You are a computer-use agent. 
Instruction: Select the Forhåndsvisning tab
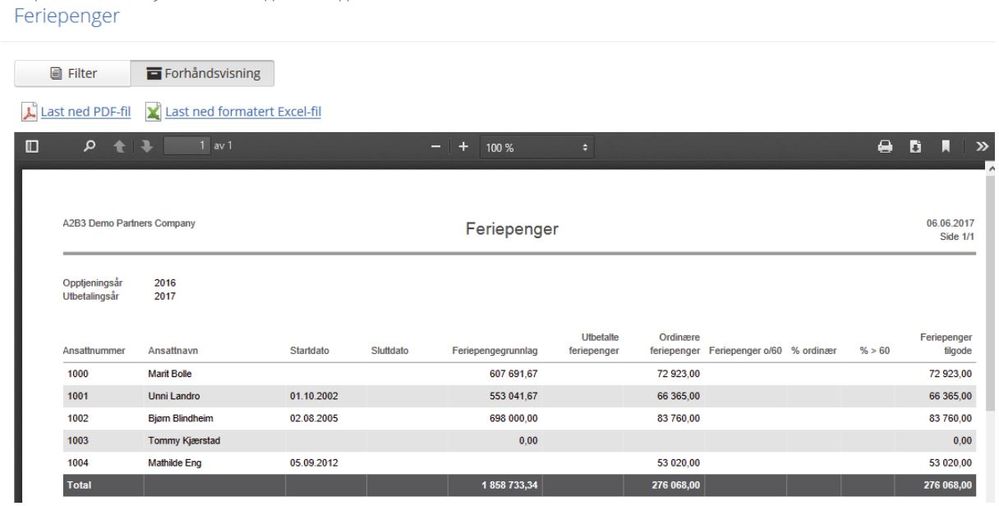(203, 73)
